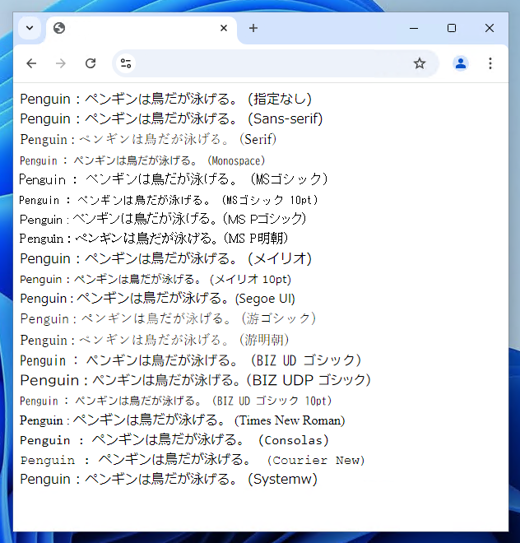
Task: Close the current browser tab
Action: pos(224,28)
